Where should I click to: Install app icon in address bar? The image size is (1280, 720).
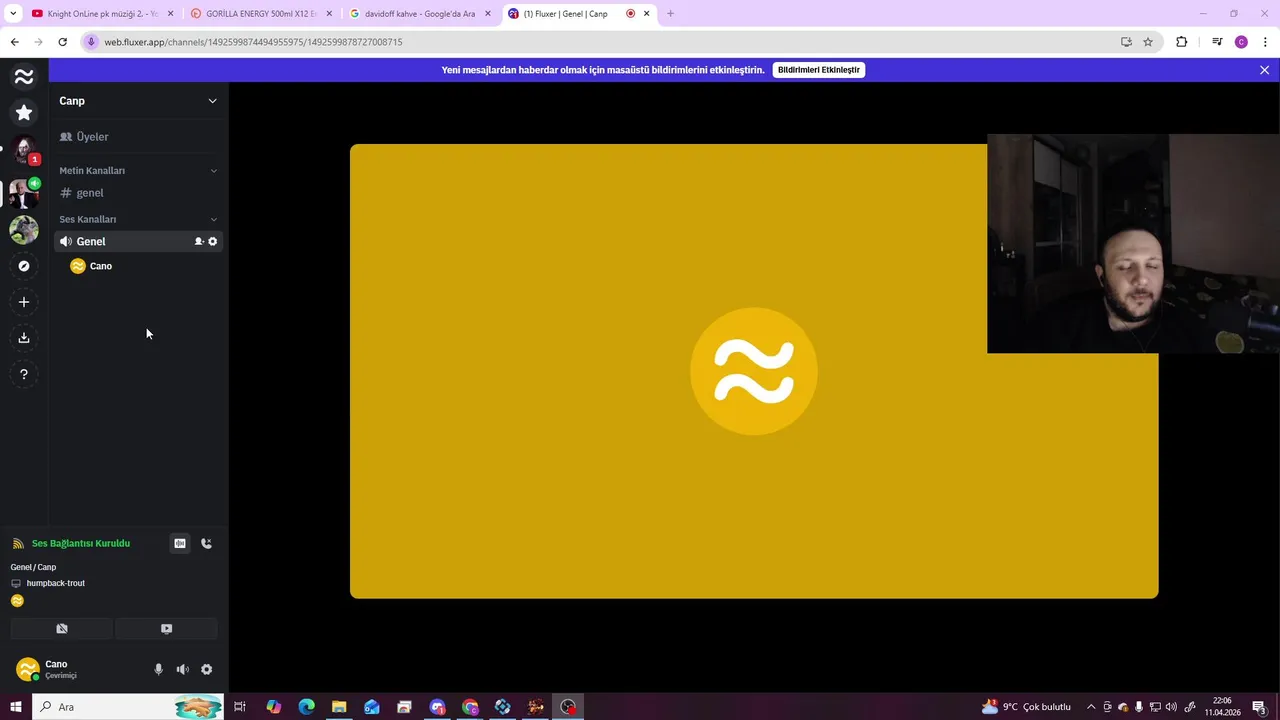(x=1126, y=42)
